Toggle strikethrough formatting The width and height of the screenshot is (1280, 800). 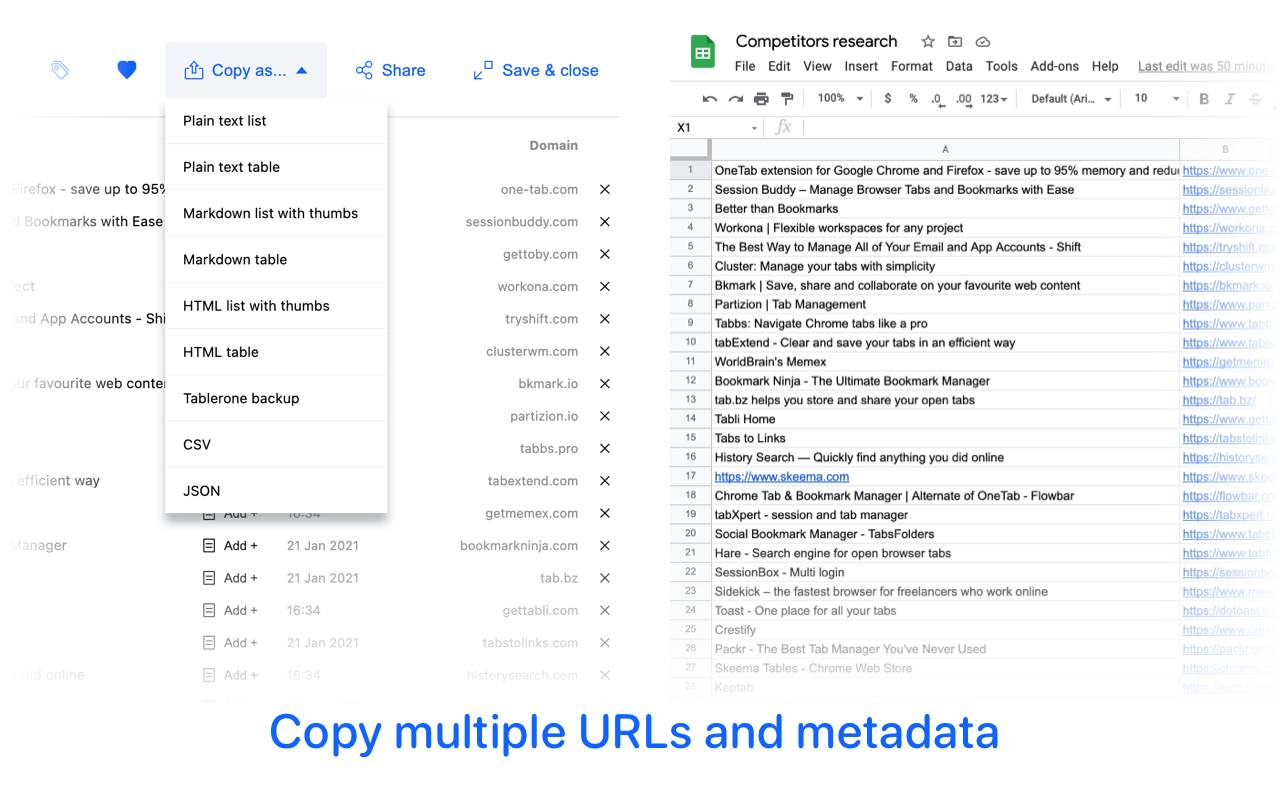click(x=1257, y=99)
